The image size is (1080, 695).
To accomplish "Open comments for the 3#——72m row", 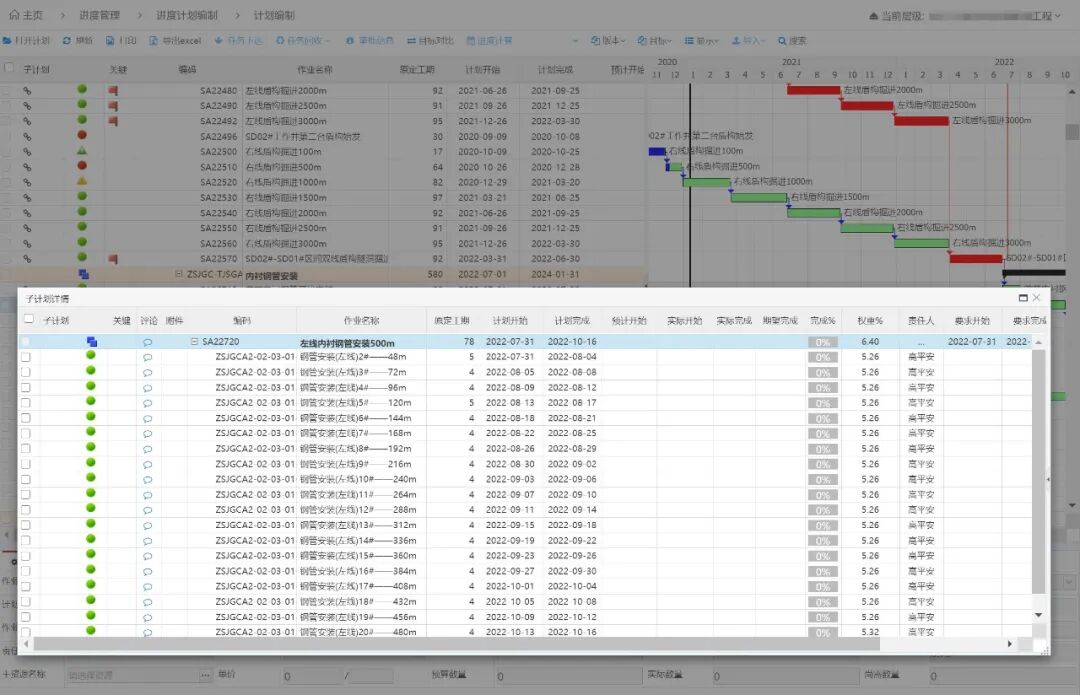I will 147,373.
